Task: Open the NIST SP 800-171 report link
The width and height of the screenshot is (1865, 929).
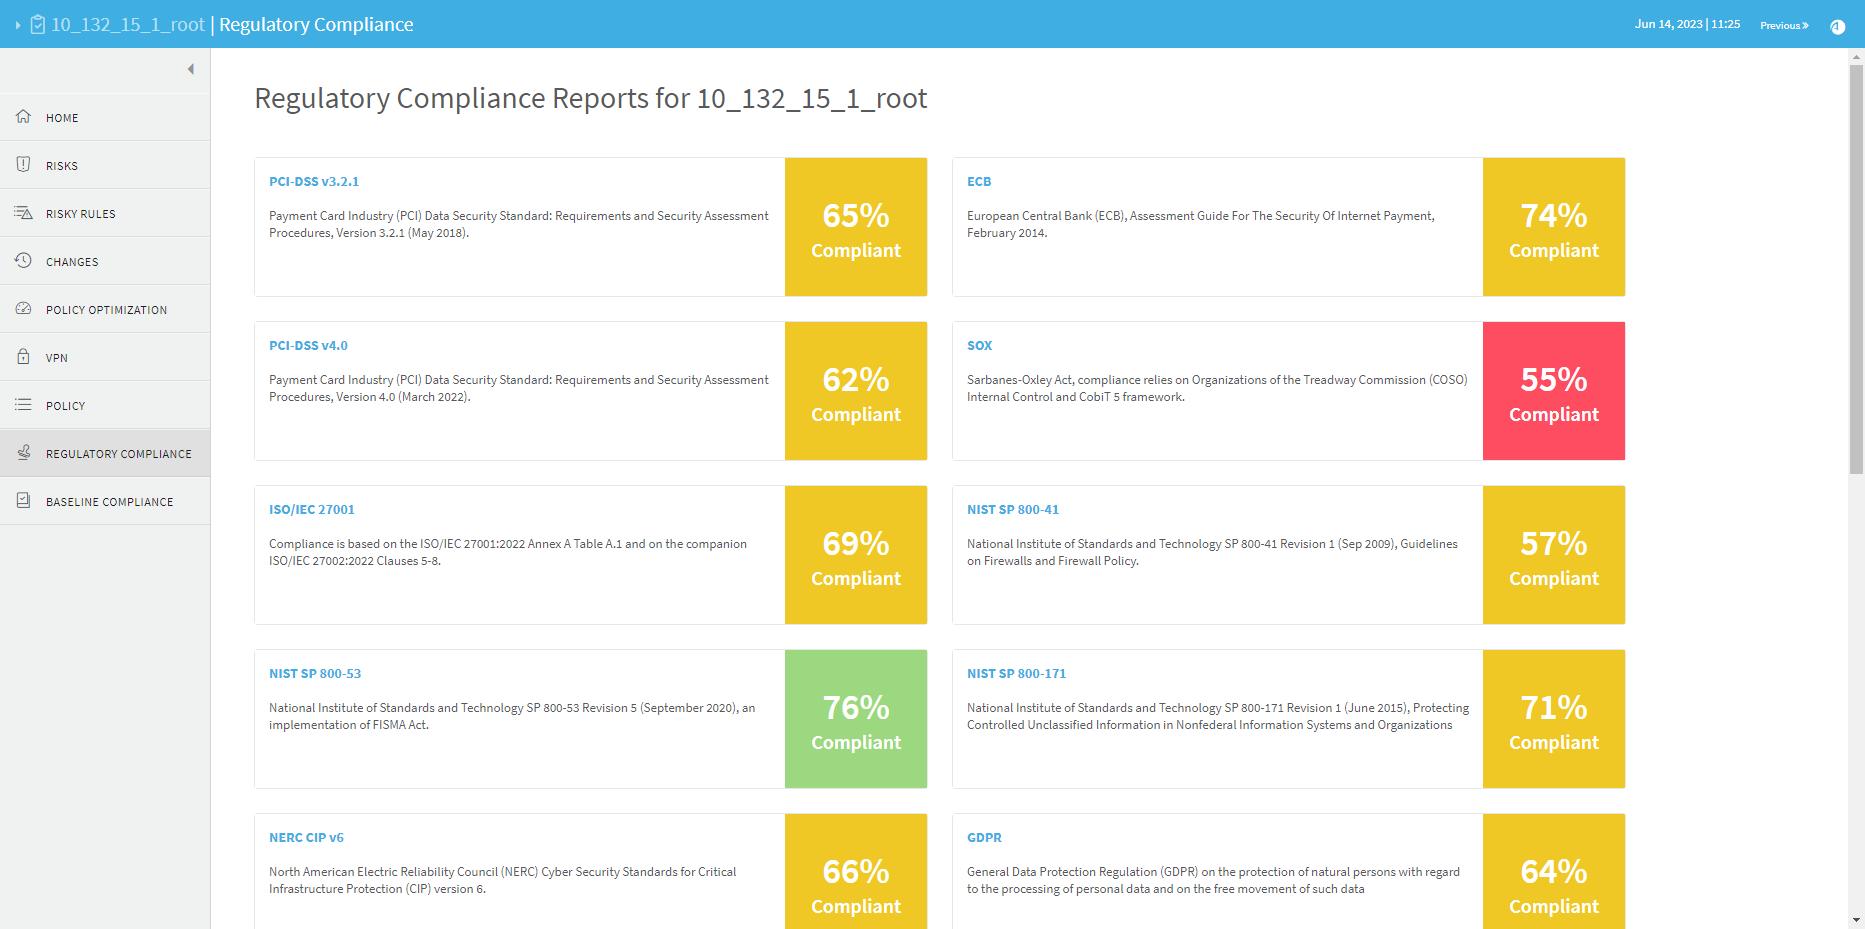Action: (x=1016, y=674)
